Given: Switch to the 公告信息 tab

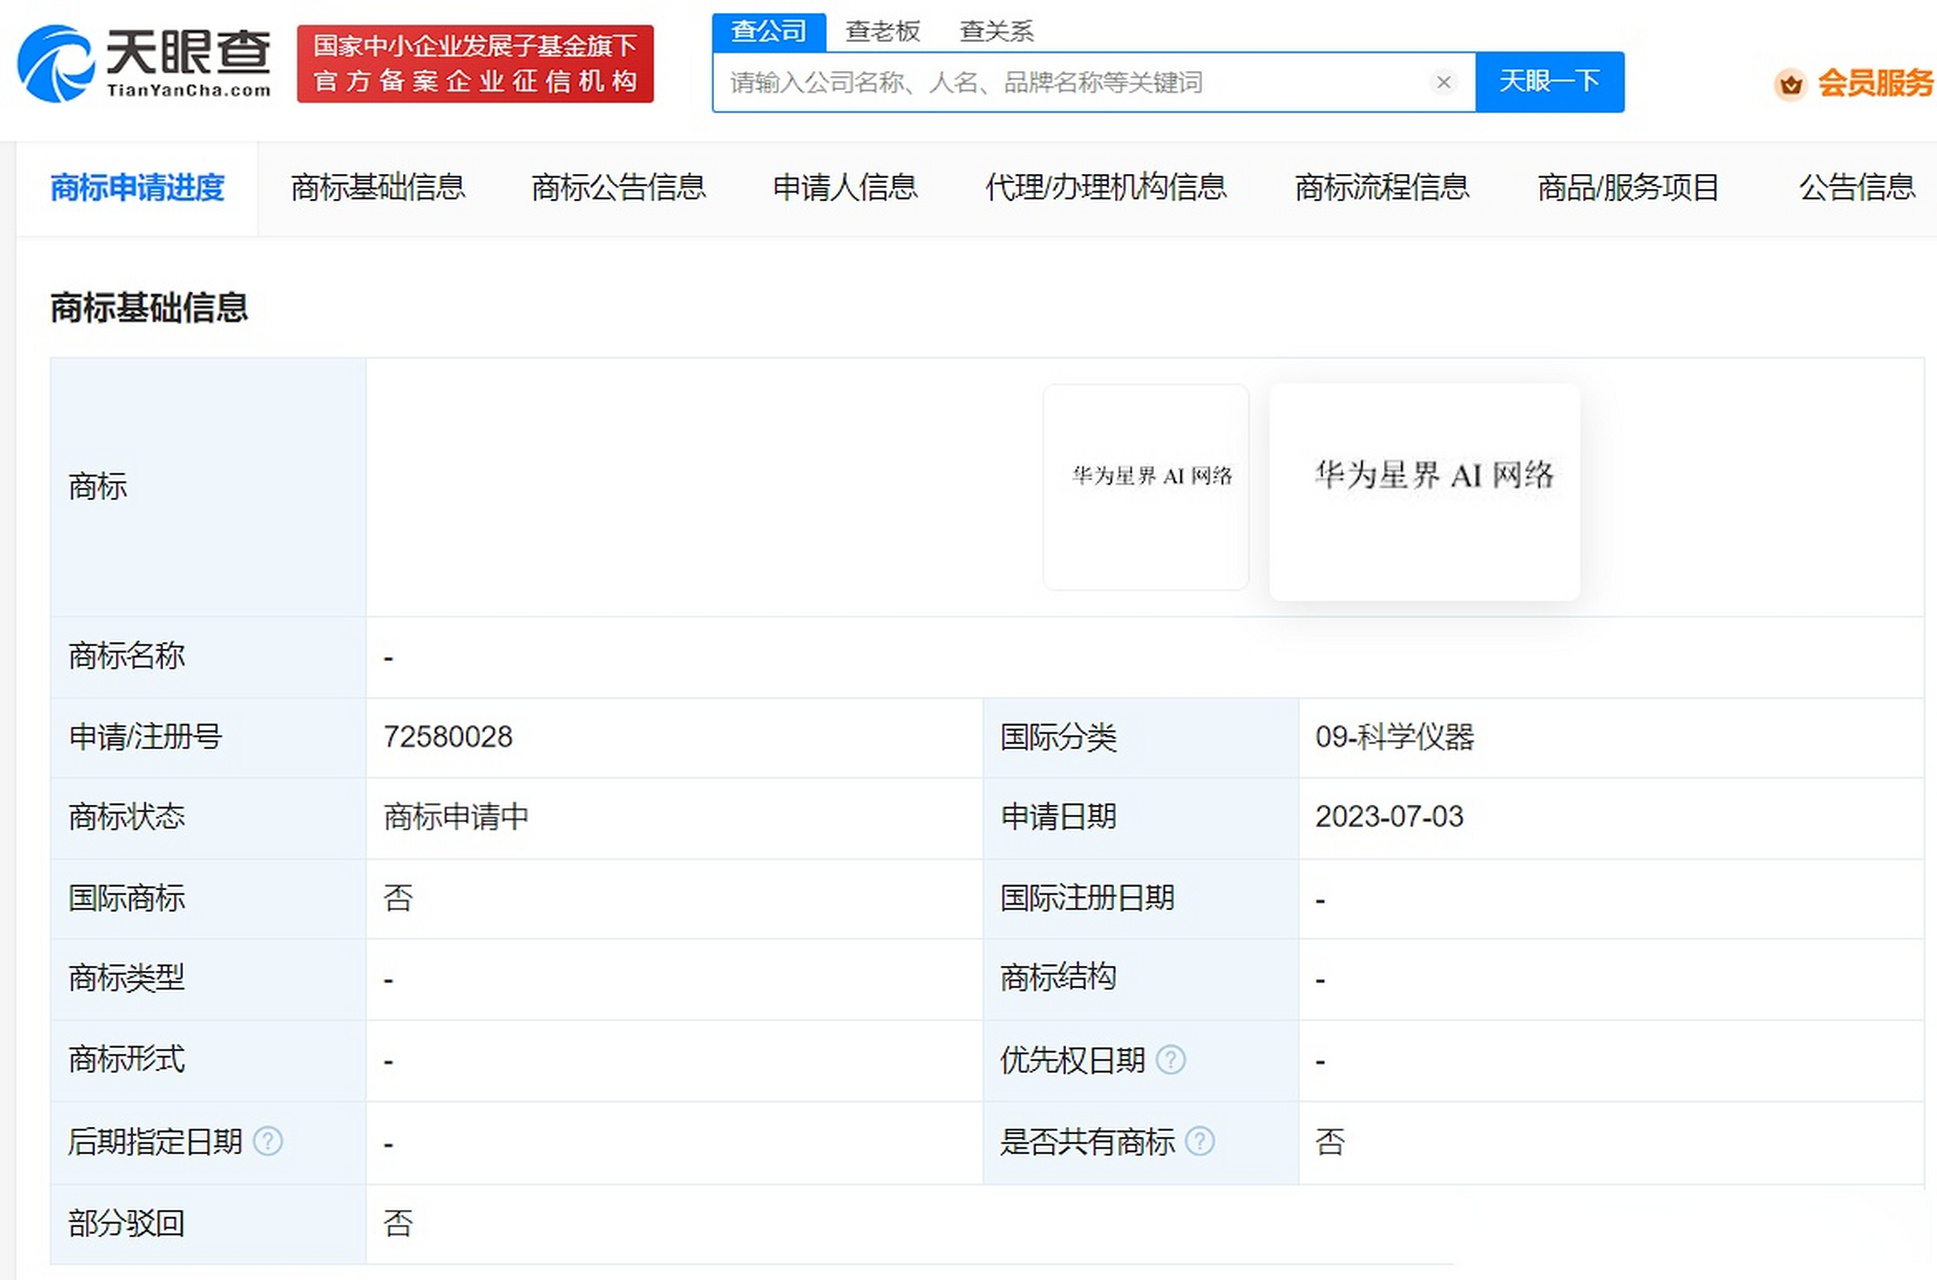Looking at the screenshot, I should pyautogui.click(x=1857, y=188).
